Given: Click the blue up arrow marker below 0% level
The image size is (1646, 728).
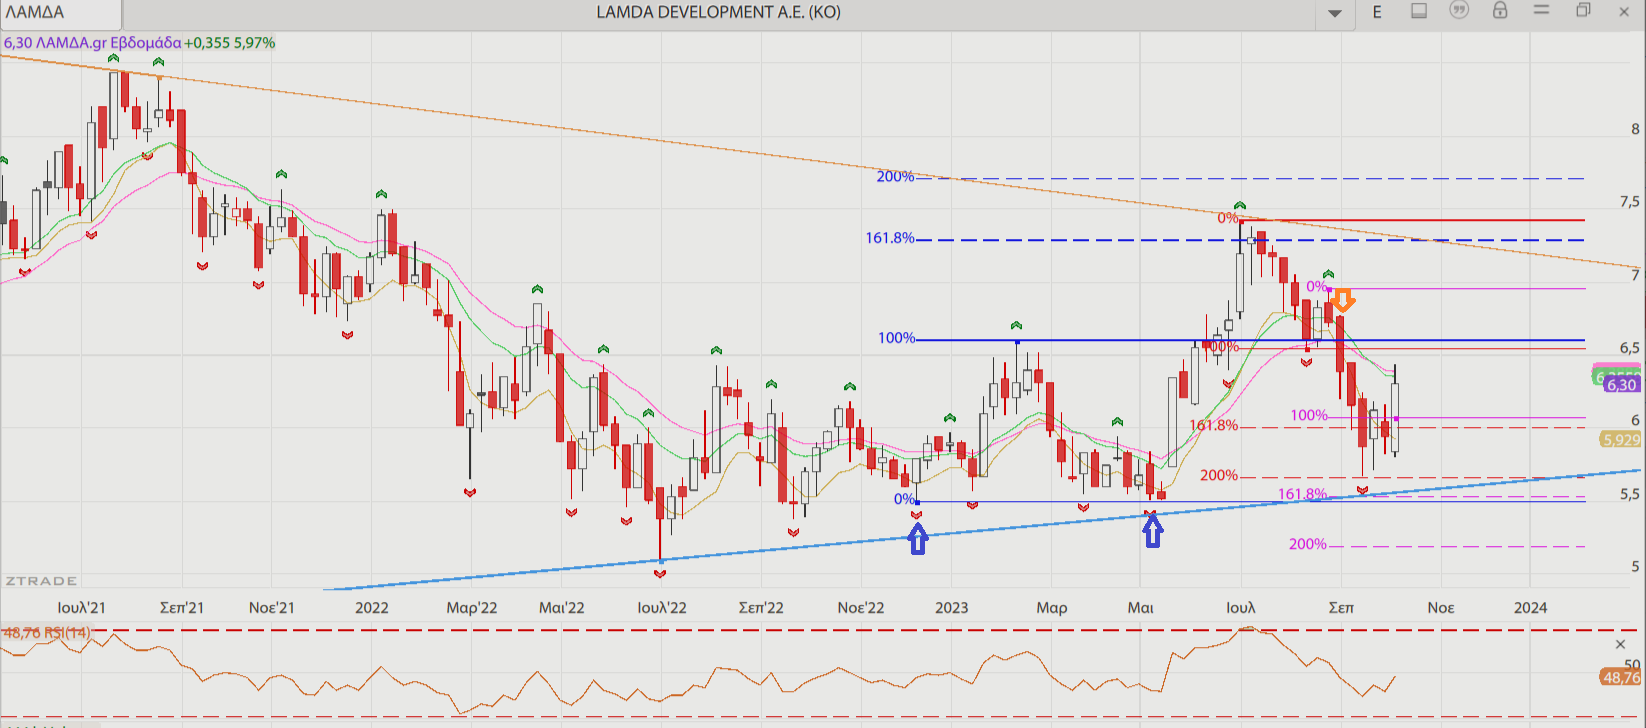Looking at the screenshot, I should click(x=917, y=540).
